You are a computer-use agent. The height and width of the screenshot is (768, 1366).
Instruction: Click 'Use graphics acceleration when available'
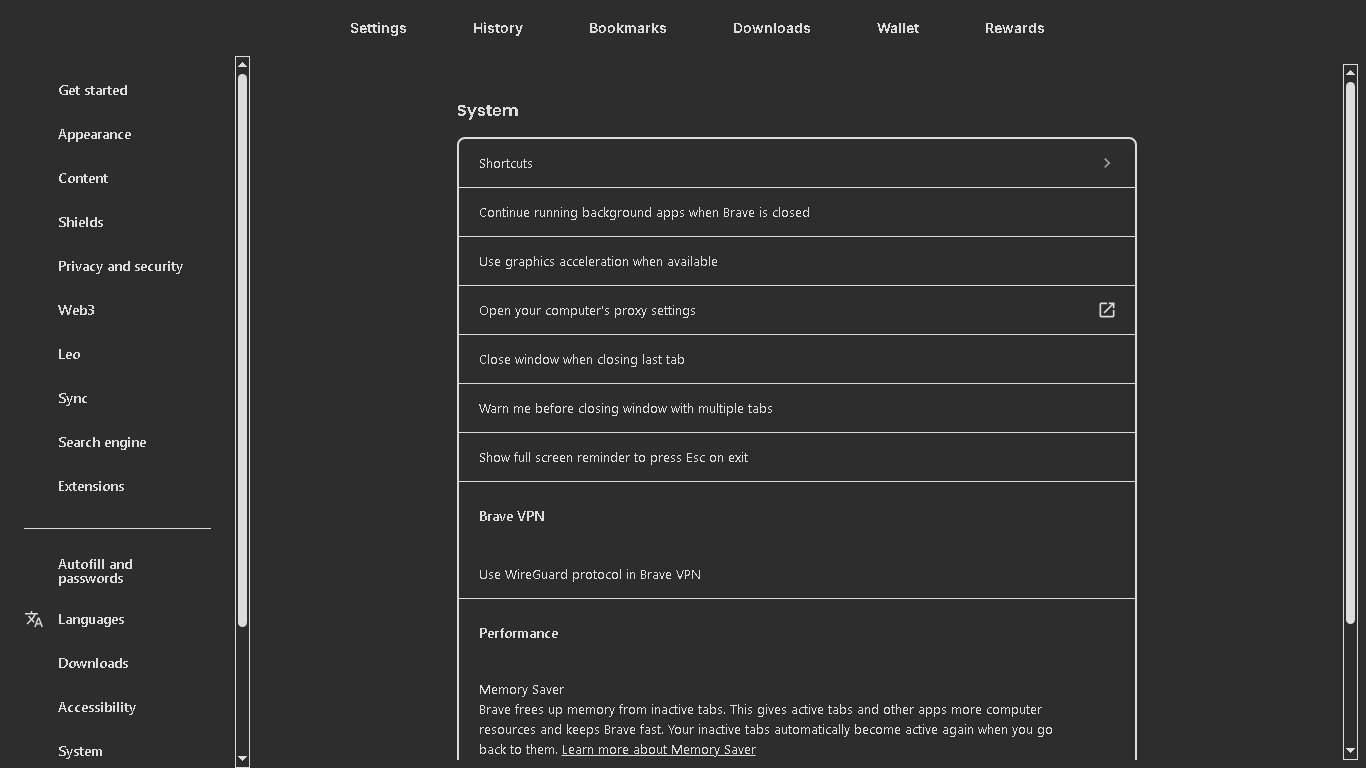point(598,261)
